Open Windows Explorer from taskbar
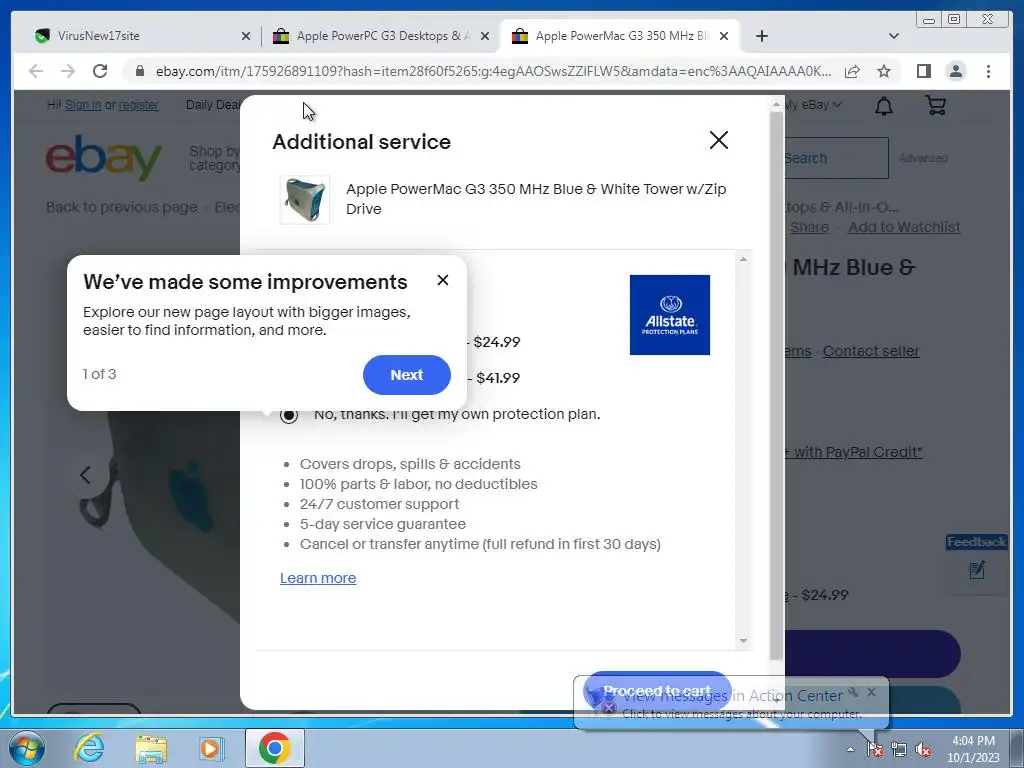The image size is (1024, 768). [x=151, y=748]
